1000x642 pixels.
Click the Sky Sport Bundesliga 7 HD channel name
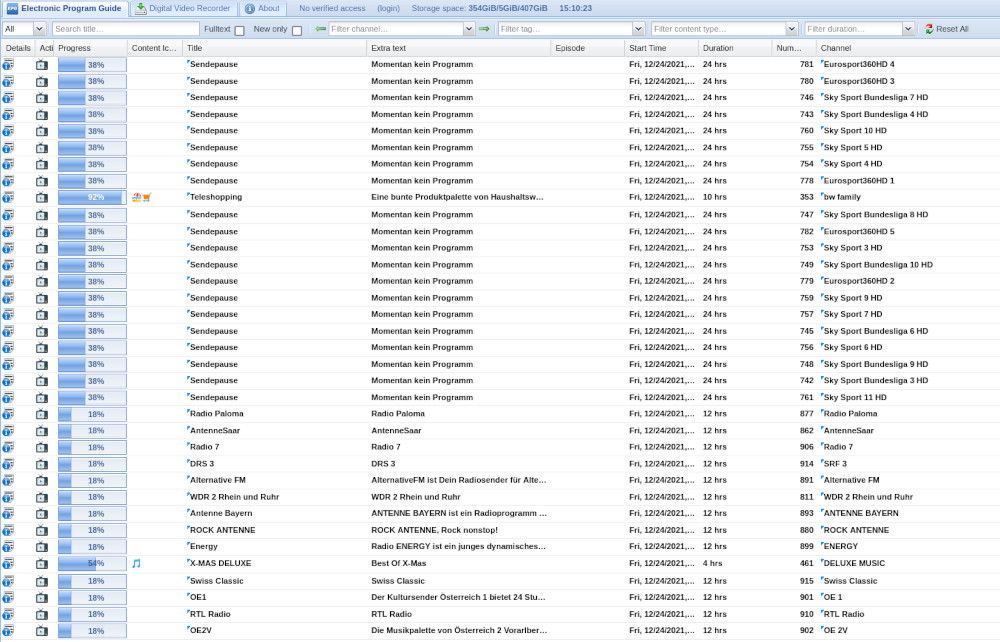876,98
